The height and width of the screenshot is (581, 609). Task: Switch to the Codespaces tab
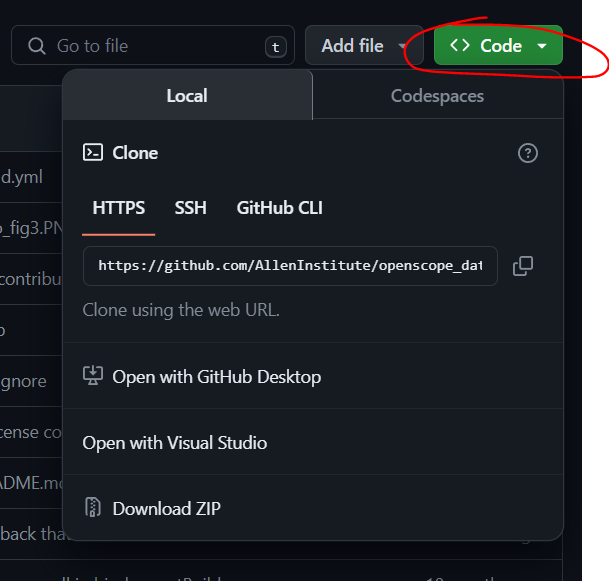pos(438,96)
